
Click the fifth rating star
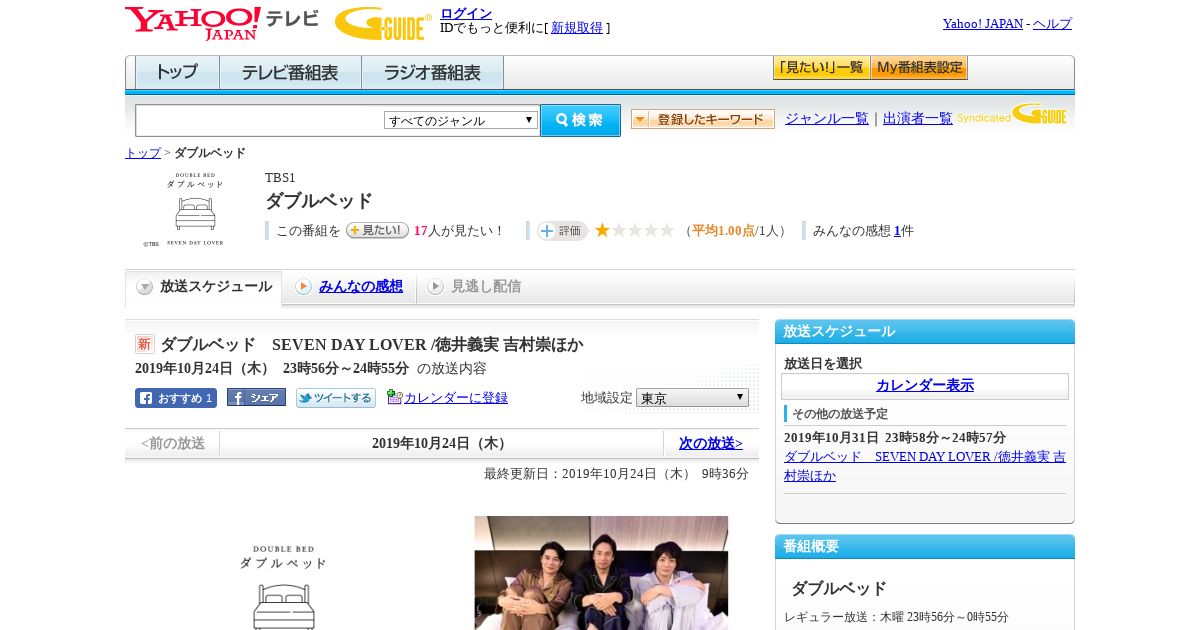[x=667, y=230]
